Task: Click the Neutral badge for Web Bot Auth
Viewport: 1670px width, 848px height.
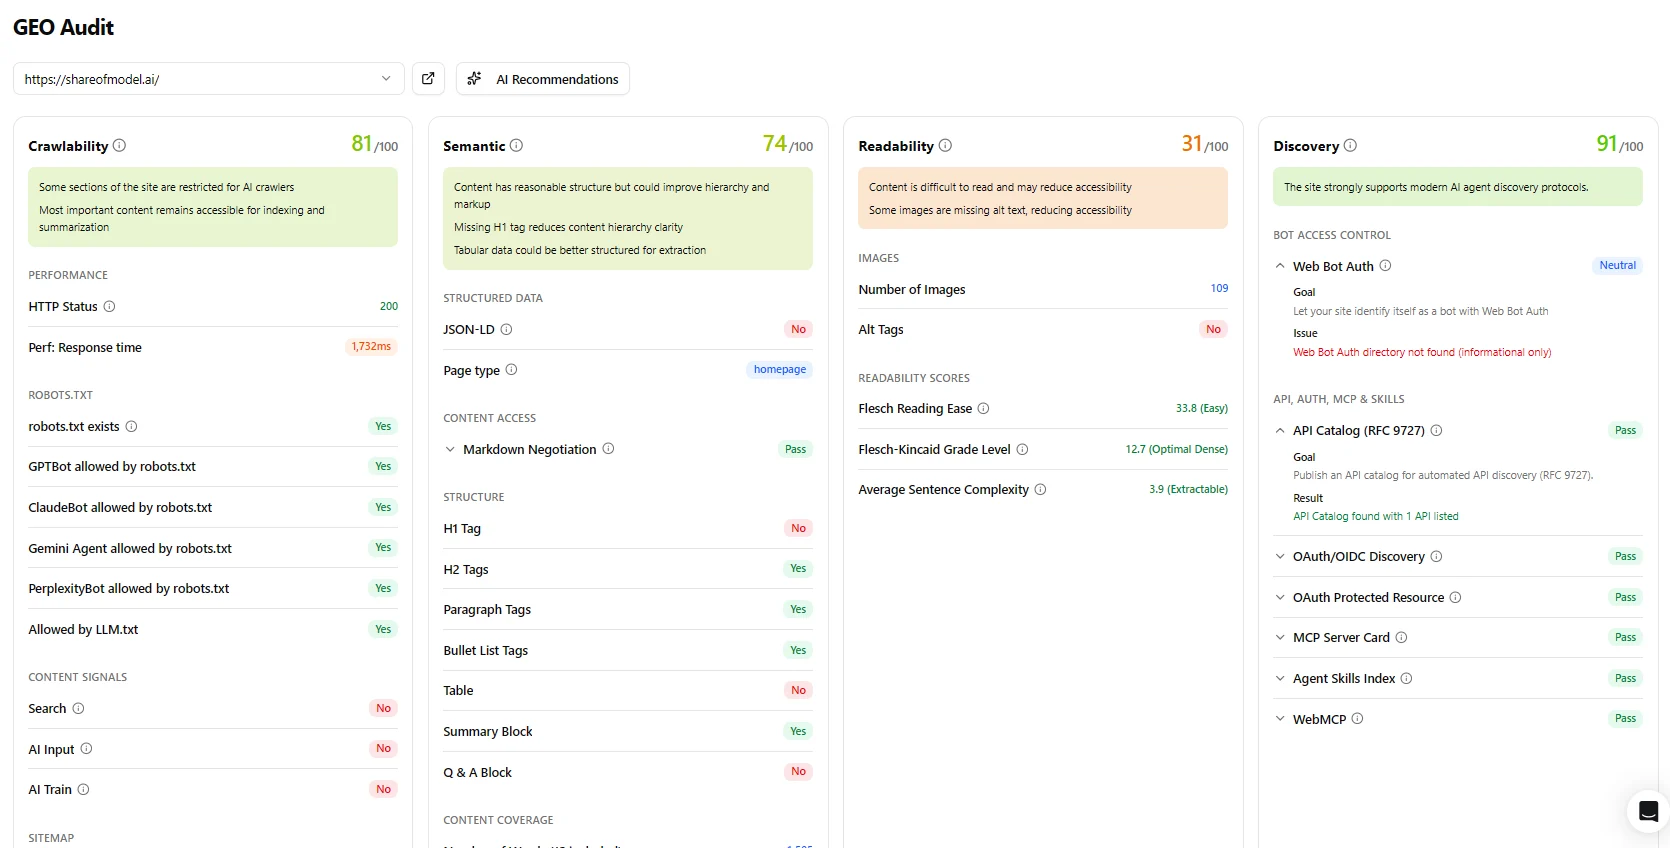Action: coord(1617,266)
